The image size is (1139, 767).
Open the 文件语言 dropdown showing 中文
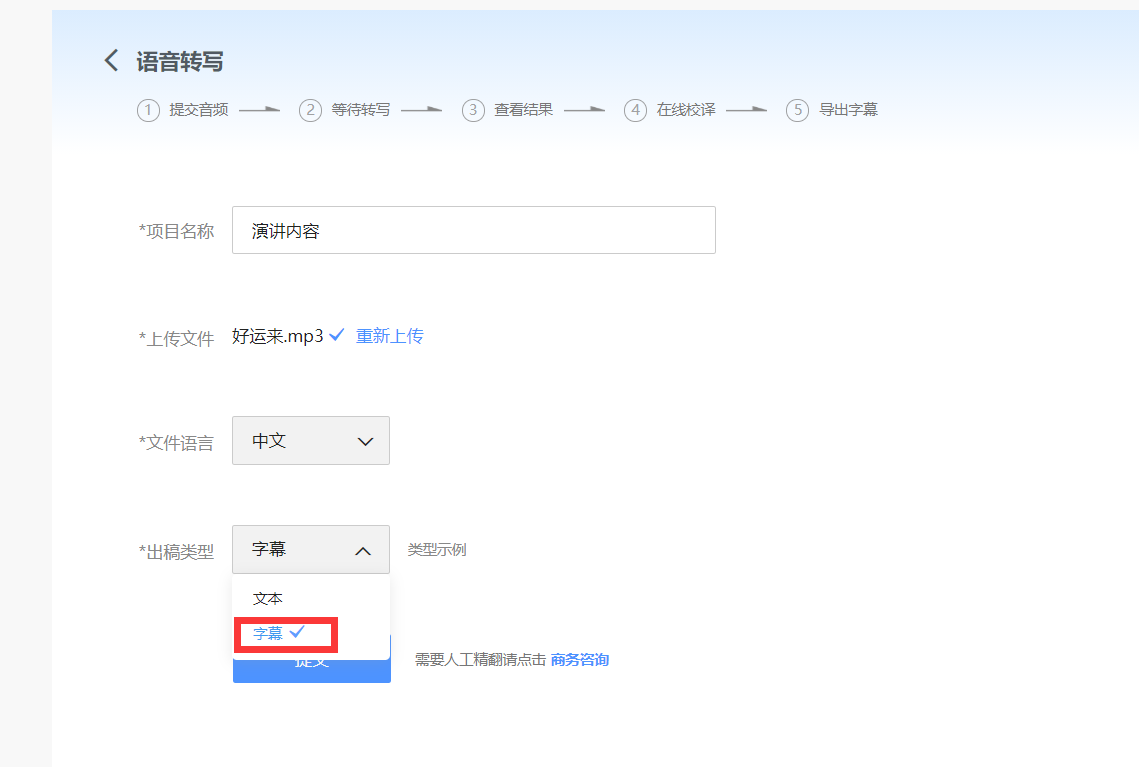click(x=311, y=440)
